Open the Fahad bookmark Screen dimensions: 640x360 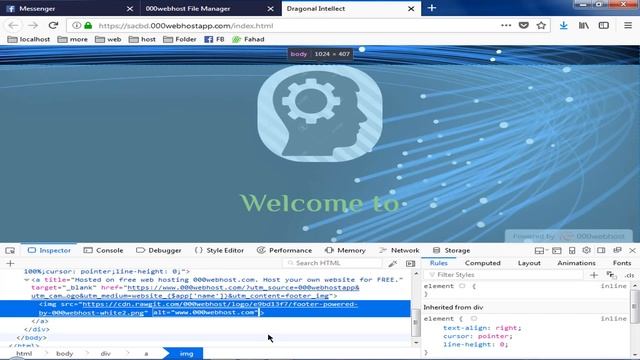[x=248, y=39]
